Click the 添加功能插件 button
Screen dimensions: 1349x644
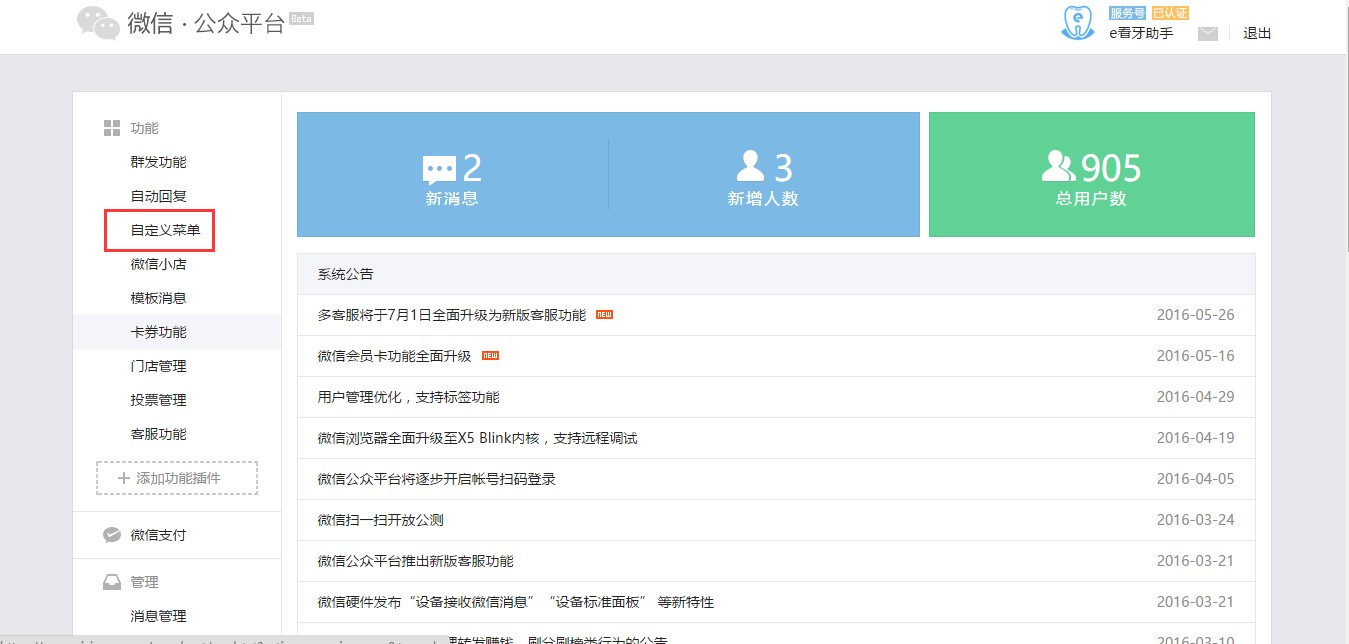pyautogui.click(x=177, y=478)
